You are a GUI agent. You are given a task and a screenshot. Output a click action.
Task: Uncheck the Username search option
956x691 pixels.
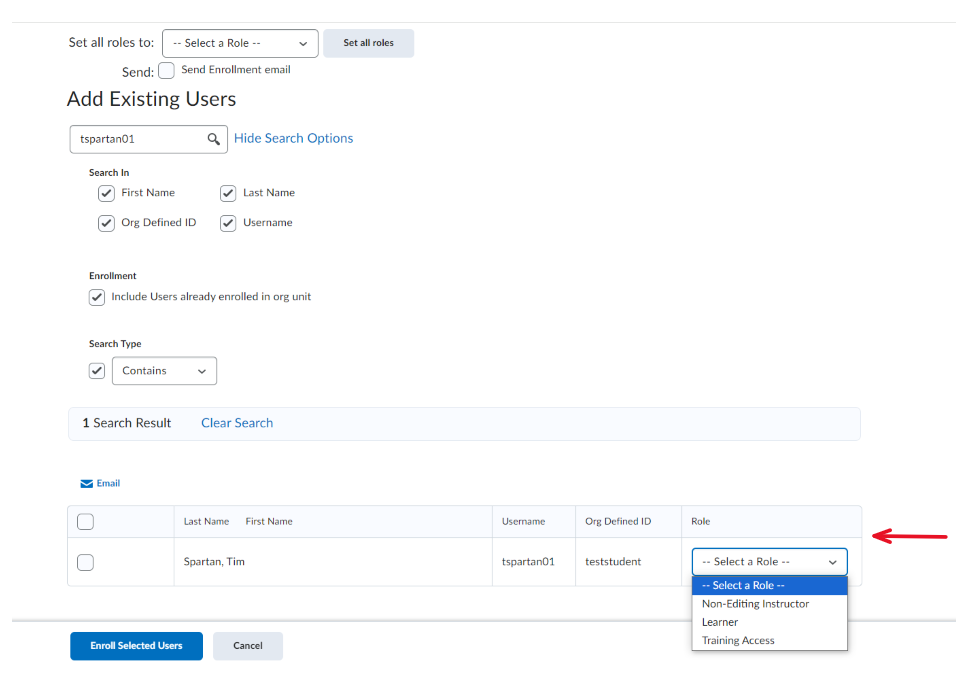pyautogui.click(x=227, y=223)
